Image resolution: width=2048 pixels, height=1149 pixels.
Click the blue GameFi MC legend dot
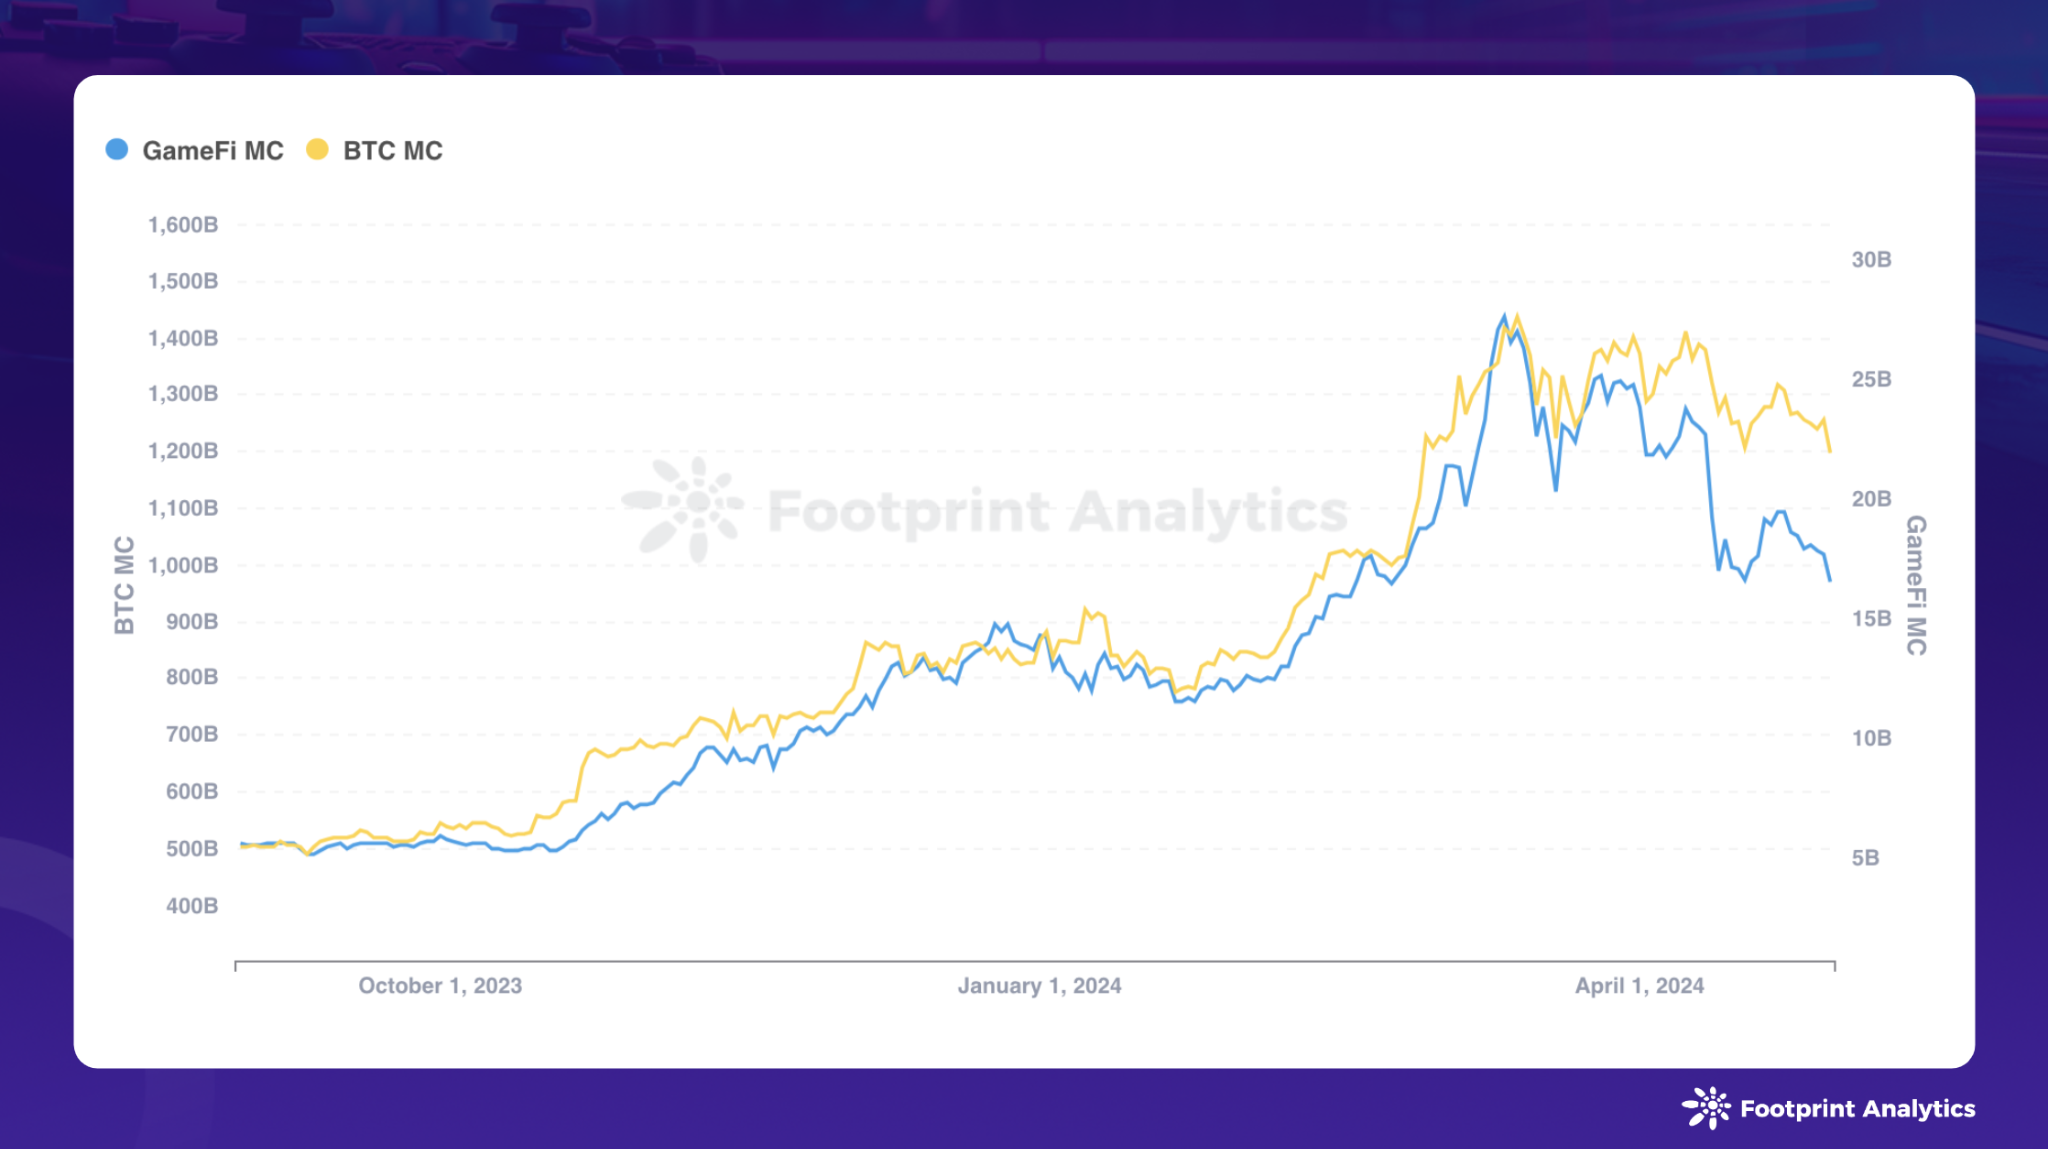click(x=117, y=150)
